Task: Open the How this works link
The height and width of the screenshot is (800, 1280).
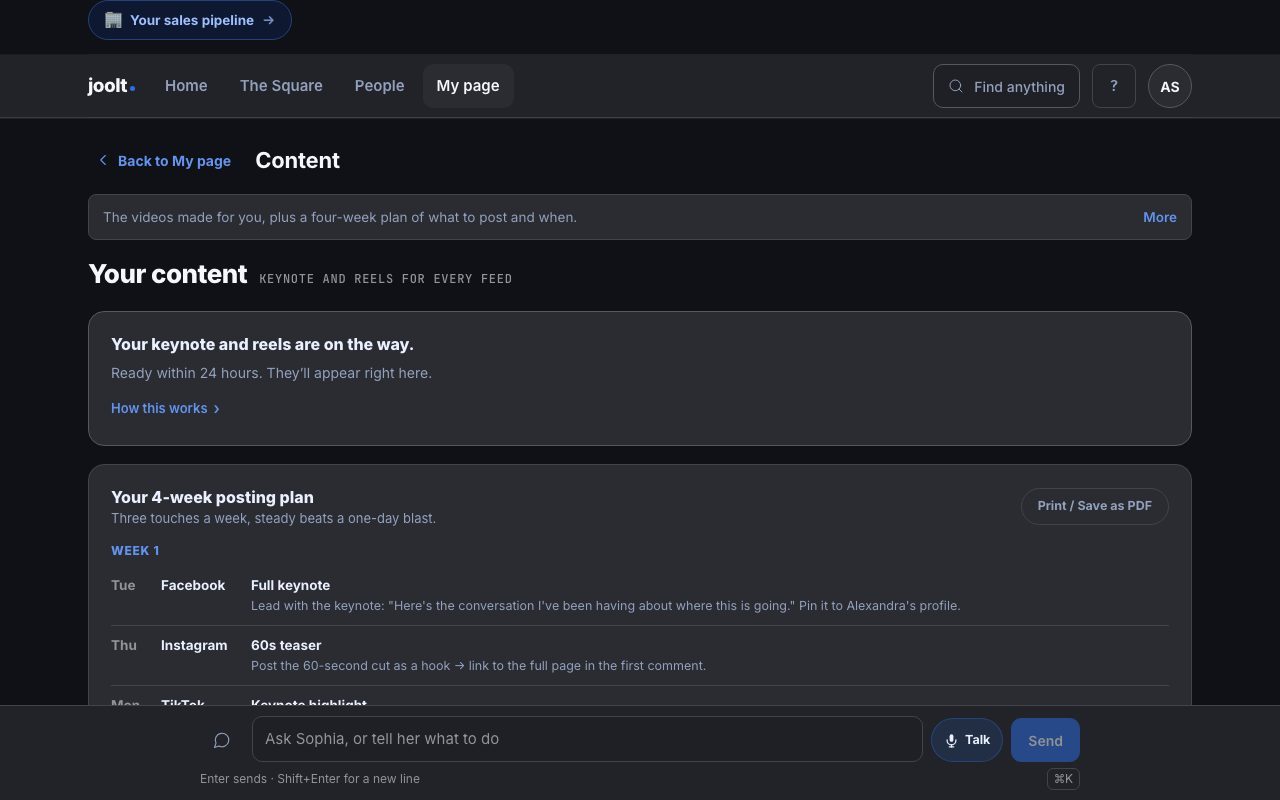Action: [x=165, y=408]
